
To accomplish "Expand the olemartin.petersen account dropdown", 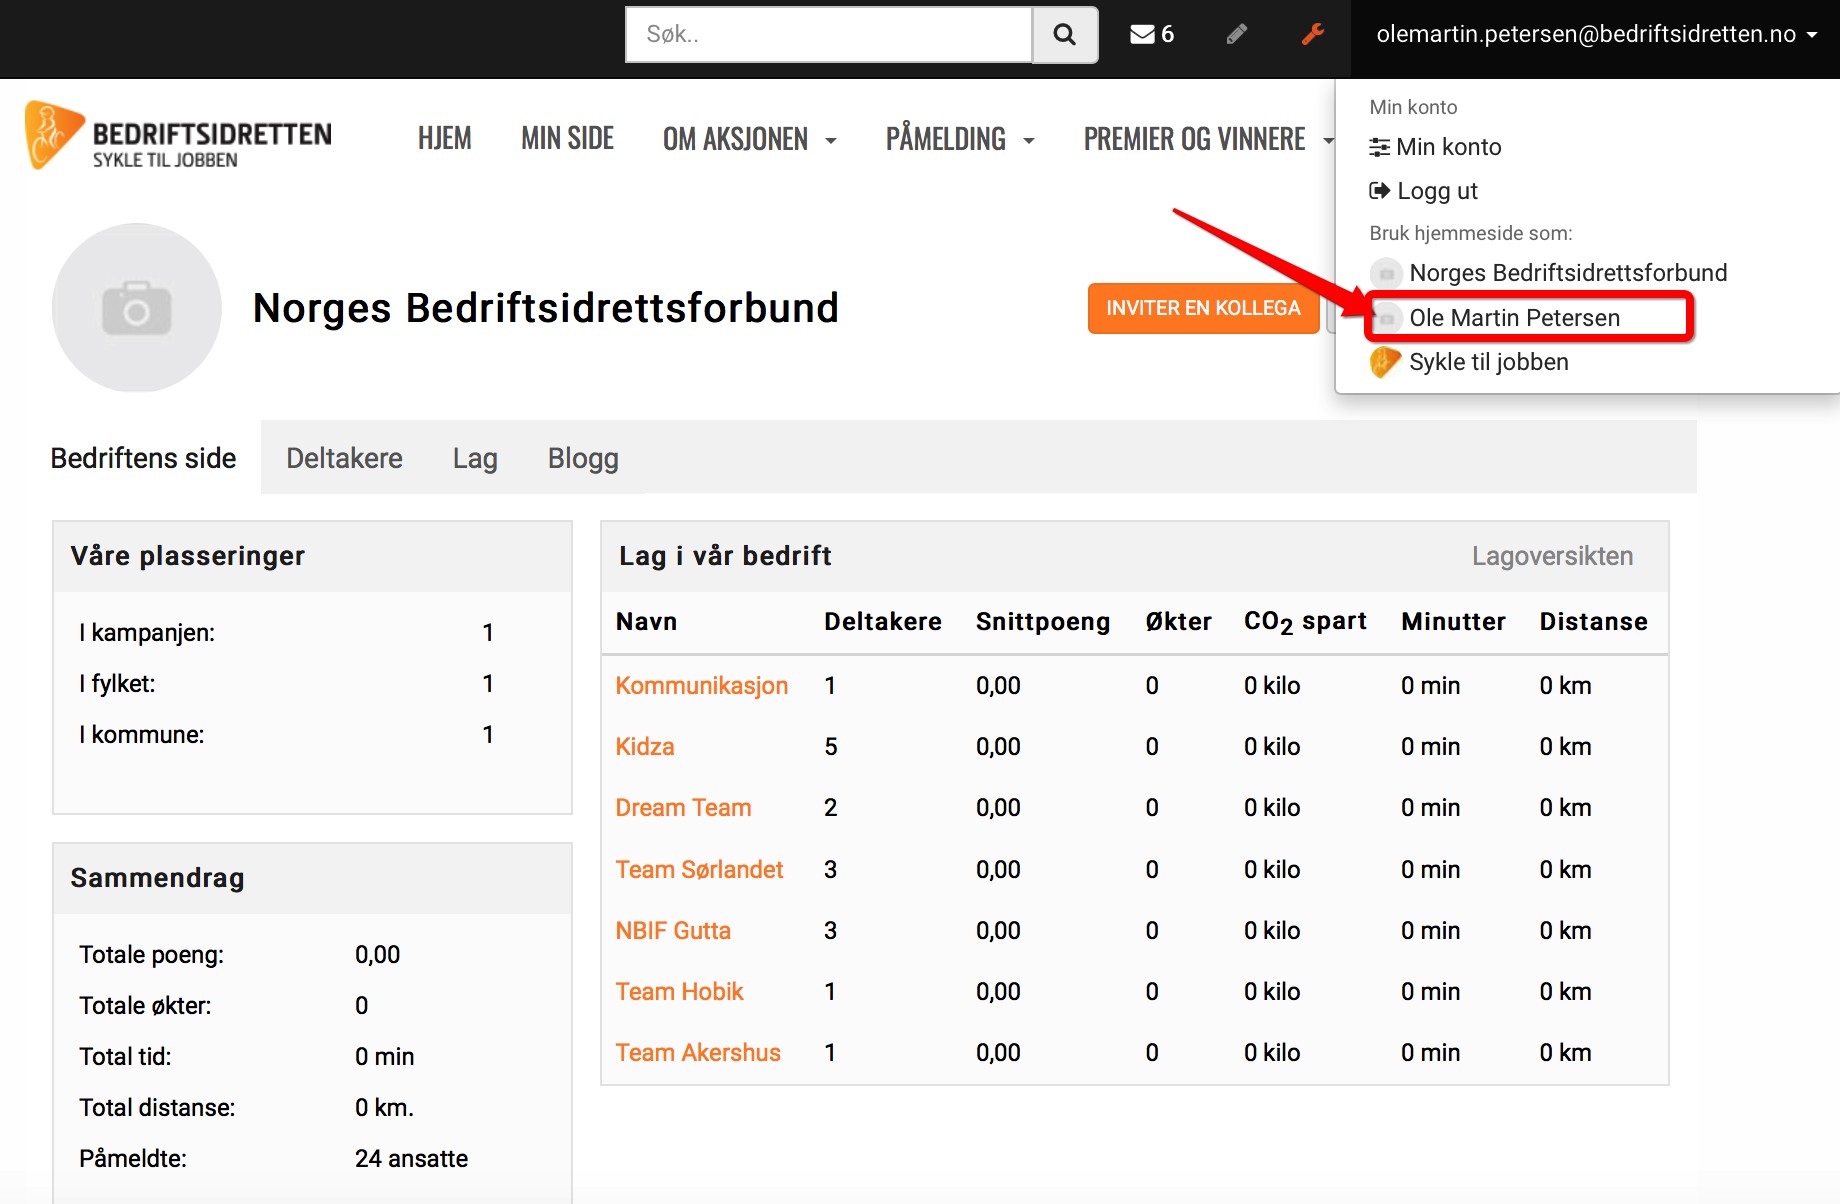I will [1596, 35].
